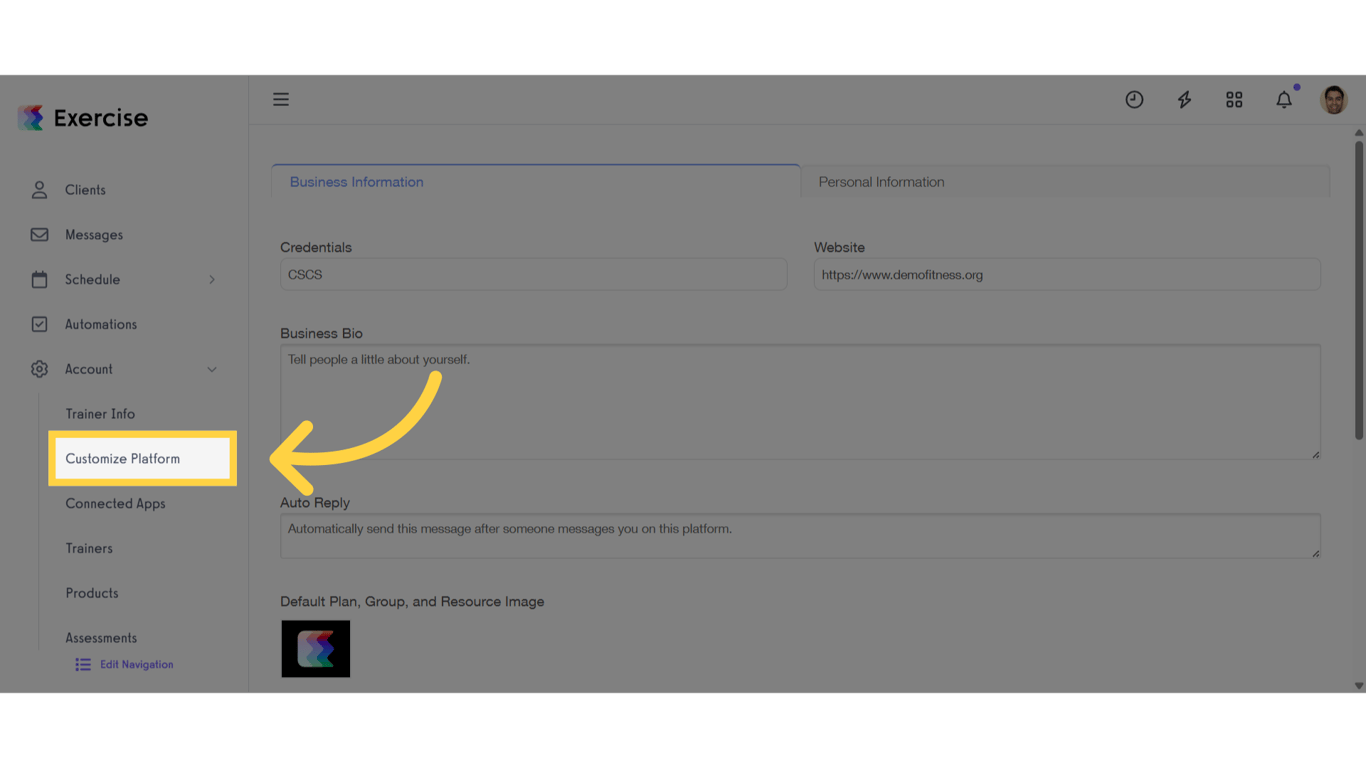Click the lightning bolt quick-actions icon
Screen dimensions: 1366x768
(1184, 99)
